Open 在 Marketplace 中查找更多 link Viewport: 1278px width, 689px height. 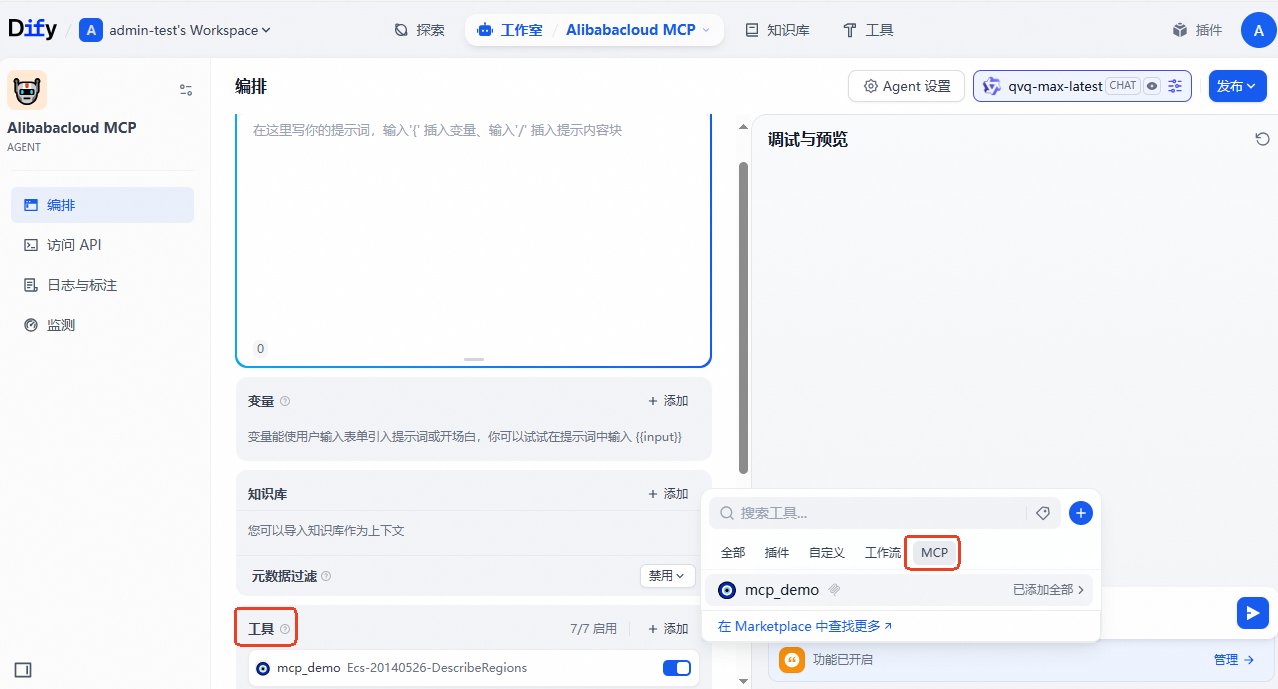pyautogui.click(x=805, y=626)
